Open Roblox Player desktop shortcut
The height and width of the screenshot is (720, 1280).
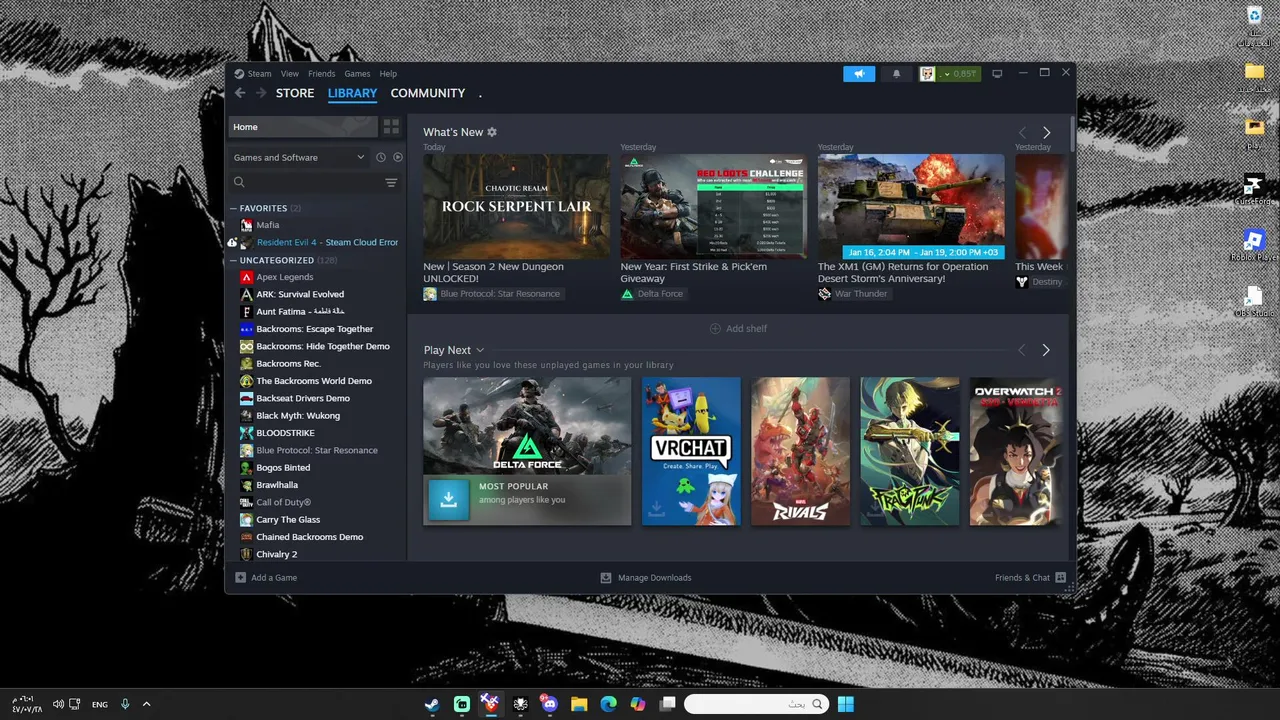click(x=1254, y=246)
